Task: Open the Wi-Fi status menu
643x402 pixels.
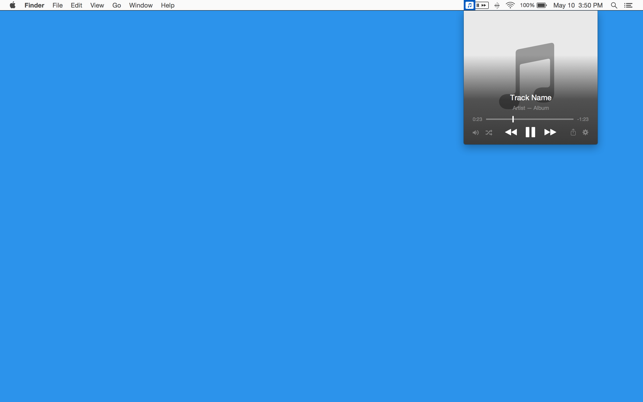Action: point(510,5)
